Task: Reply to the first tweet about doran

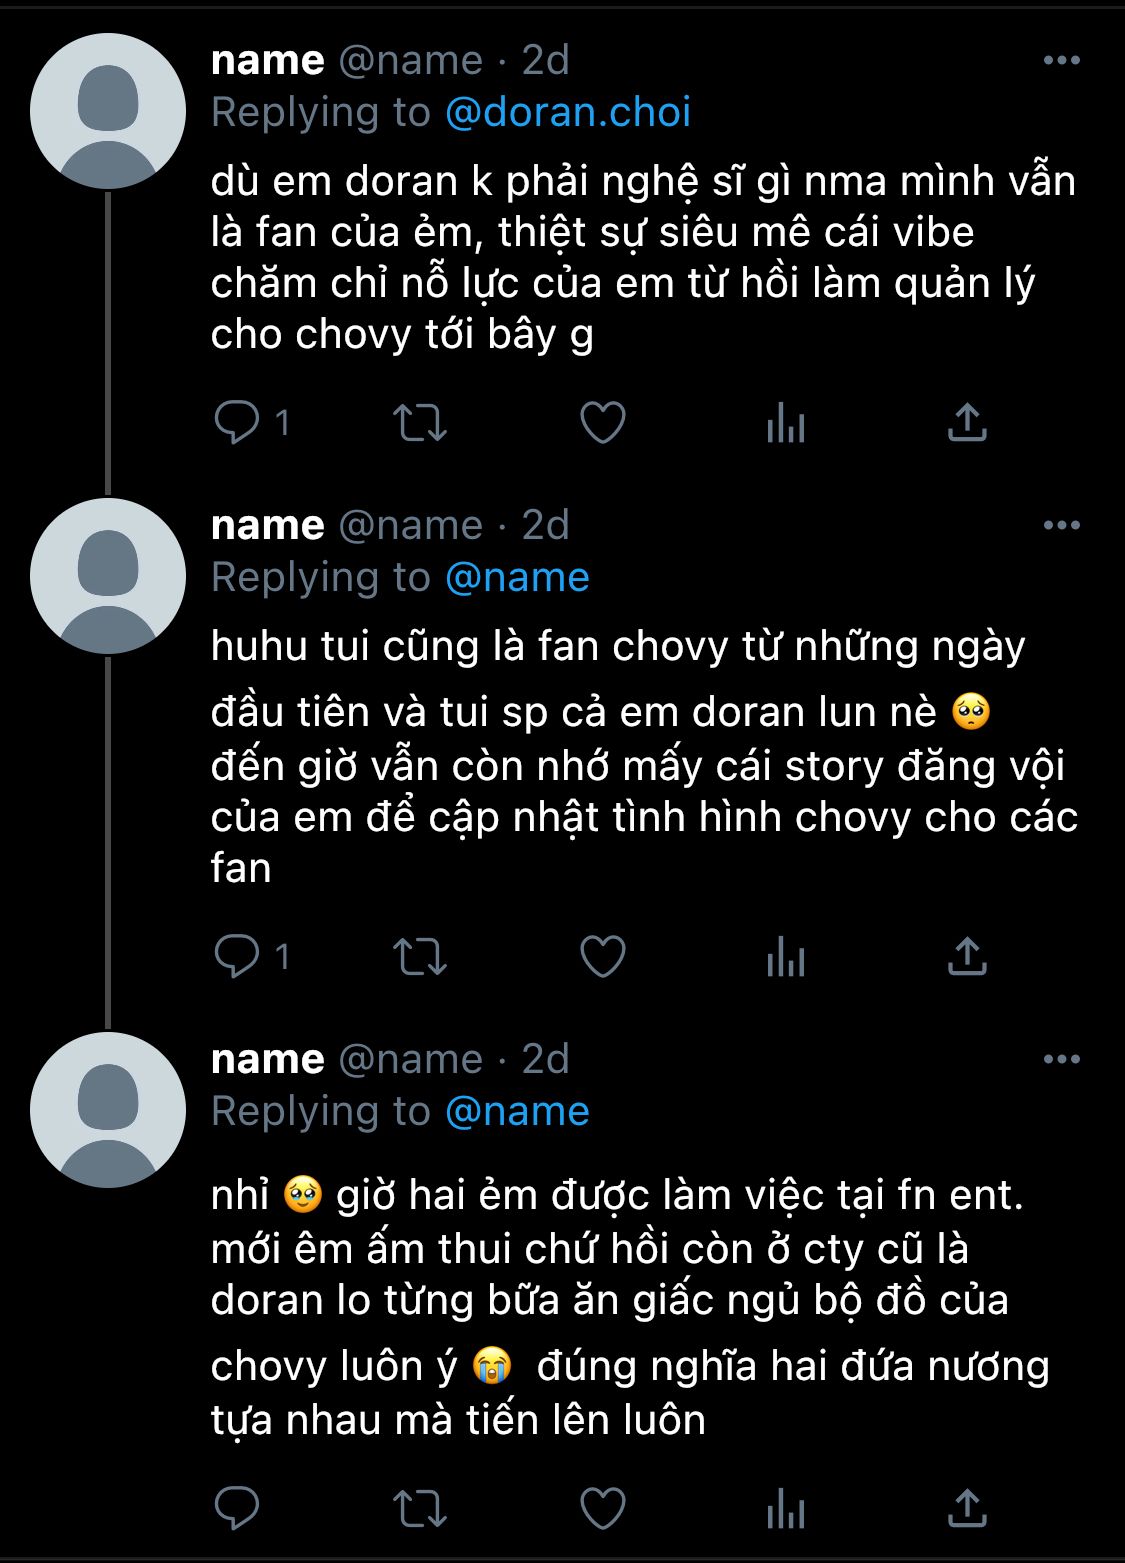Action: 237,422
